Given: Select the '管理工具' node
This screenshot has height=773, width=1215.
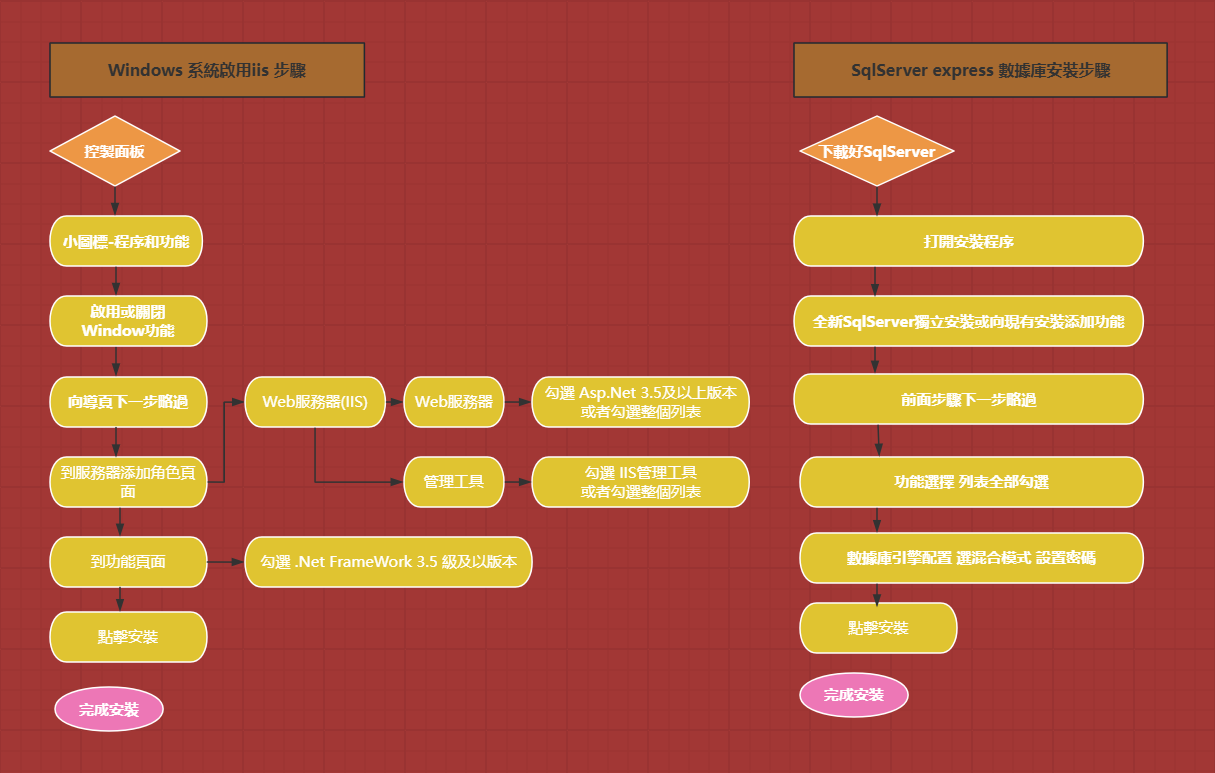Looking at the screenshot, I should pyautogui.click(x=454, y=482).
